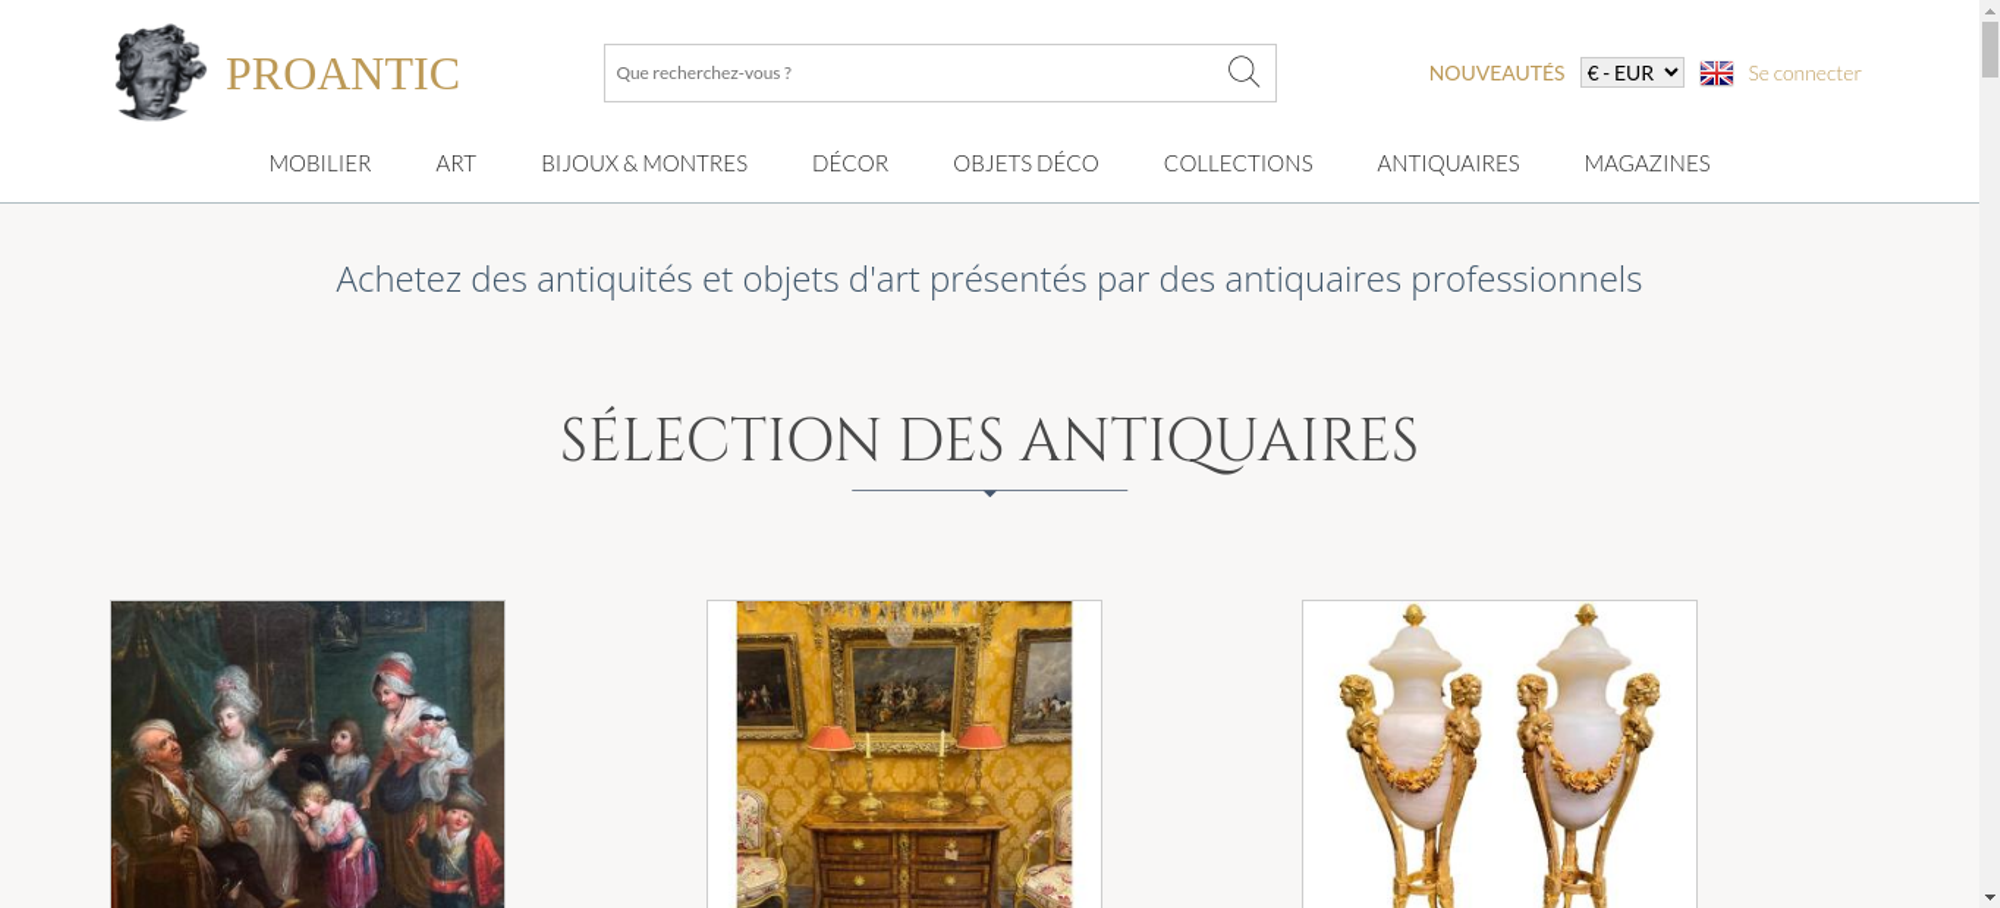
Task: Click Se connecter to log in
Action: tap(1804, 73)
